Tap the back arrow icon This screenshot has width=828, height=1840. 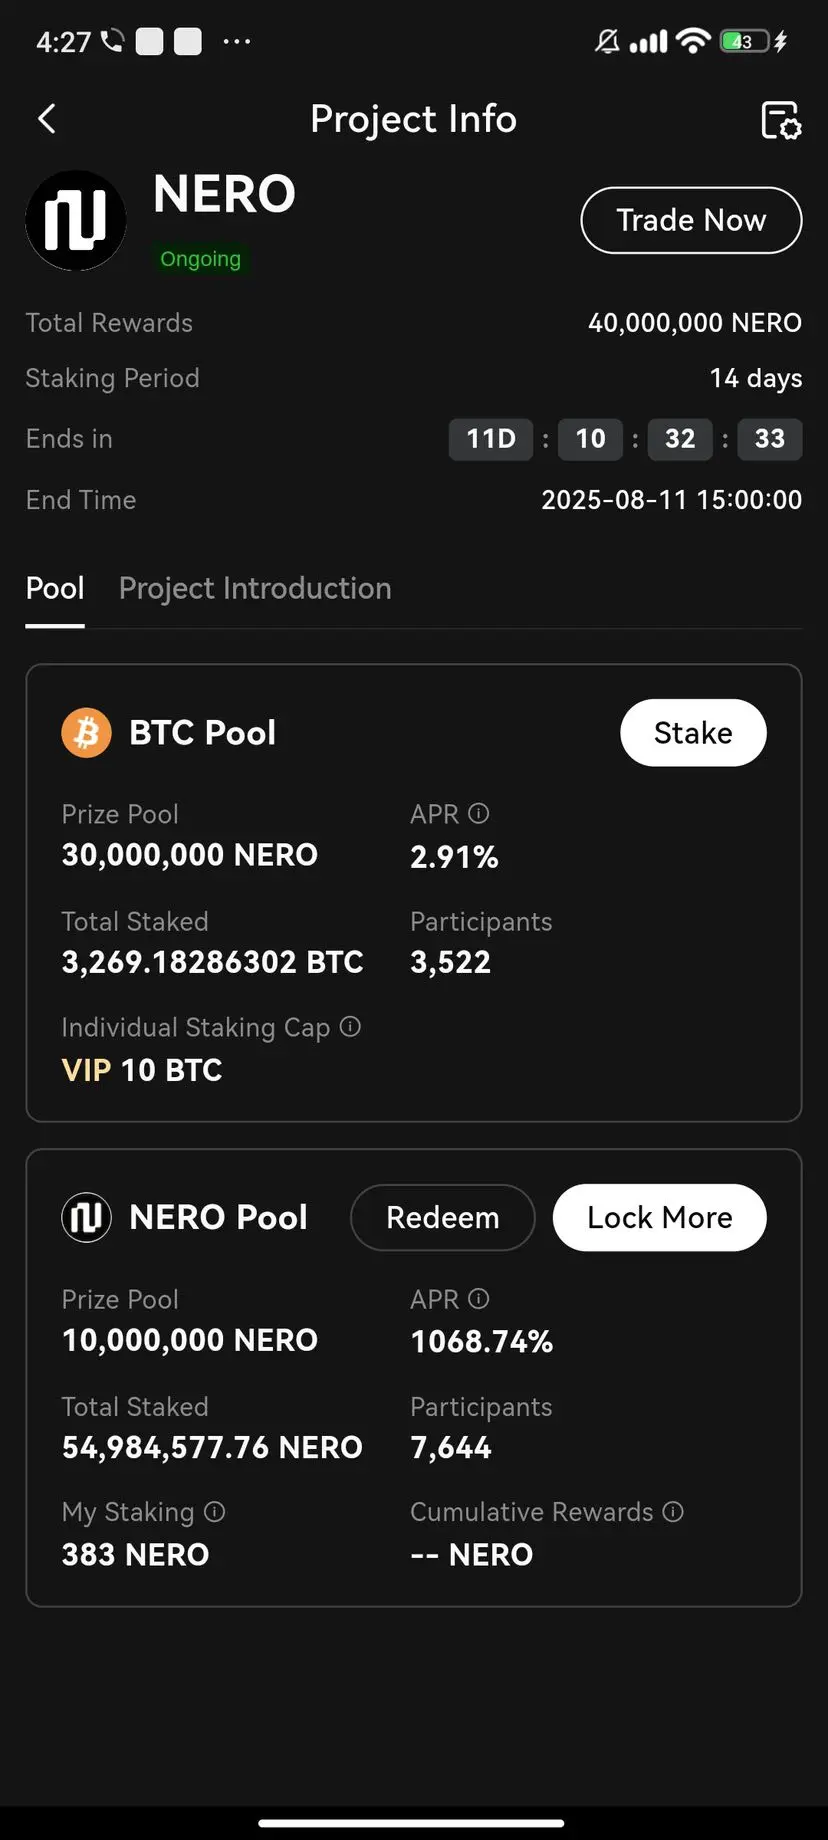[x=46, y=119]
